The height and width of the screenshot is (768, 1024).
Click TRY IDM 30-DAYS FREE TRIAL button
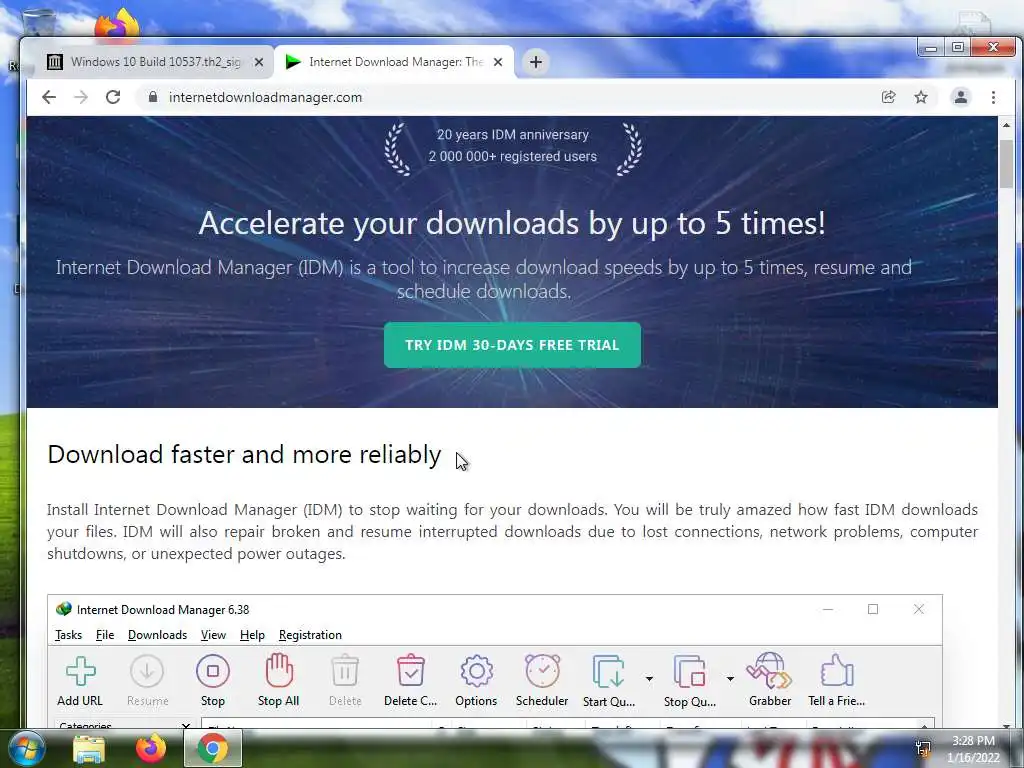click(512, 345)
